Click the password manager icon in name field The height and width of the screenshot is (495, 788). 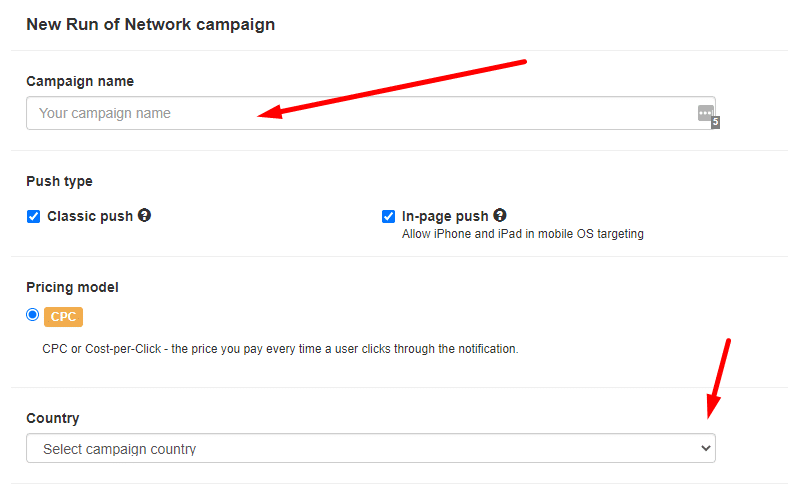click(x=706, y=113)
